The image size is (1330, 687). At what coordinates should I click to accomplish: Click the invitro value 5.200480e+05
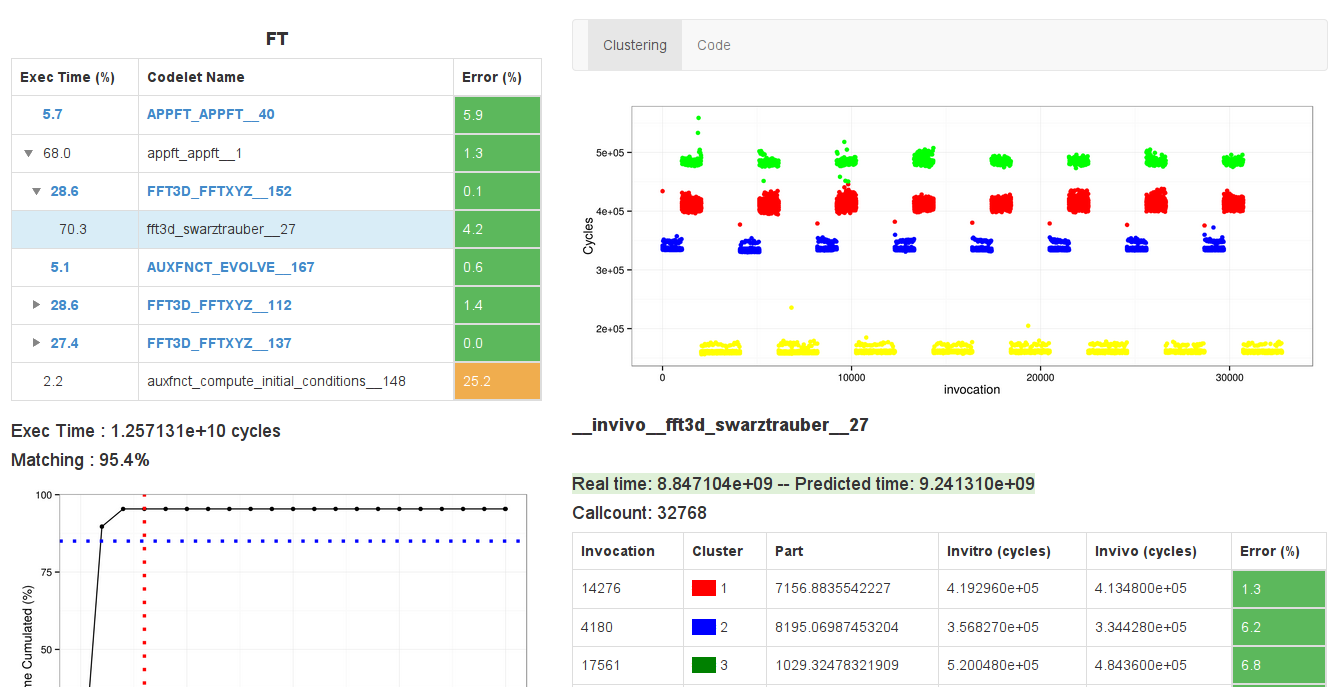993,665
